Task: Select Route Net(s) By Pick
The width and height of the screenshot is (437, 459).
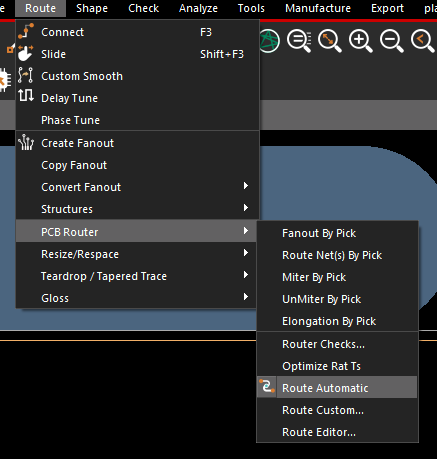Action: click(x=337, y=255)
